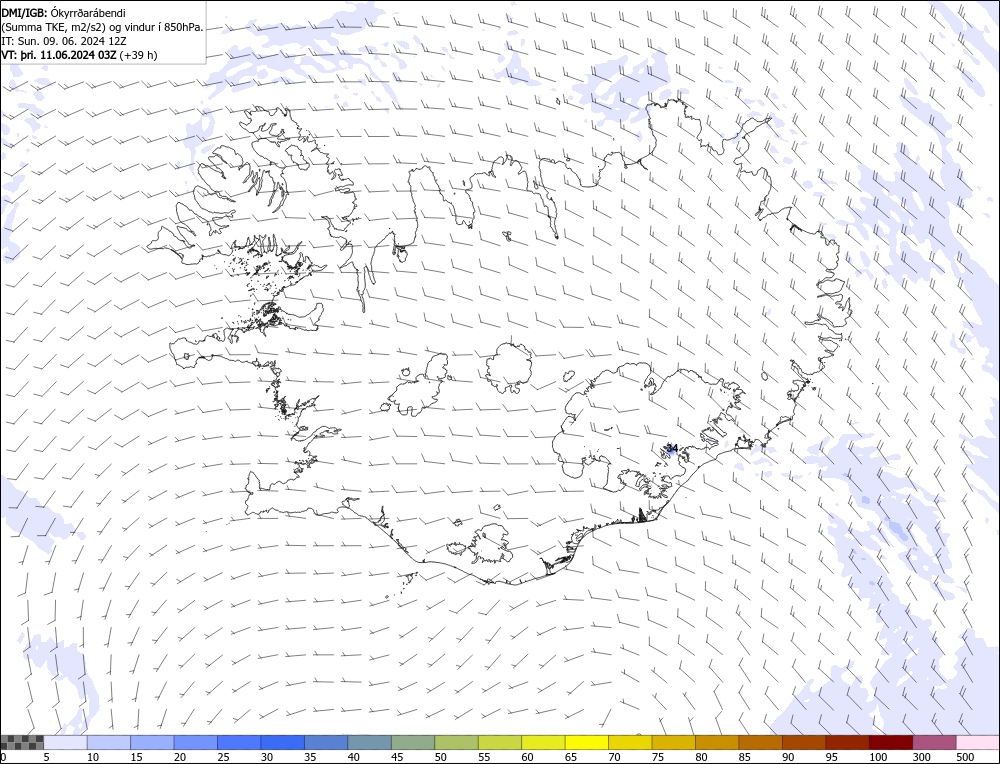
Task: Click the 70–75 golden yellow legend swatch
Action: [630, 742]
